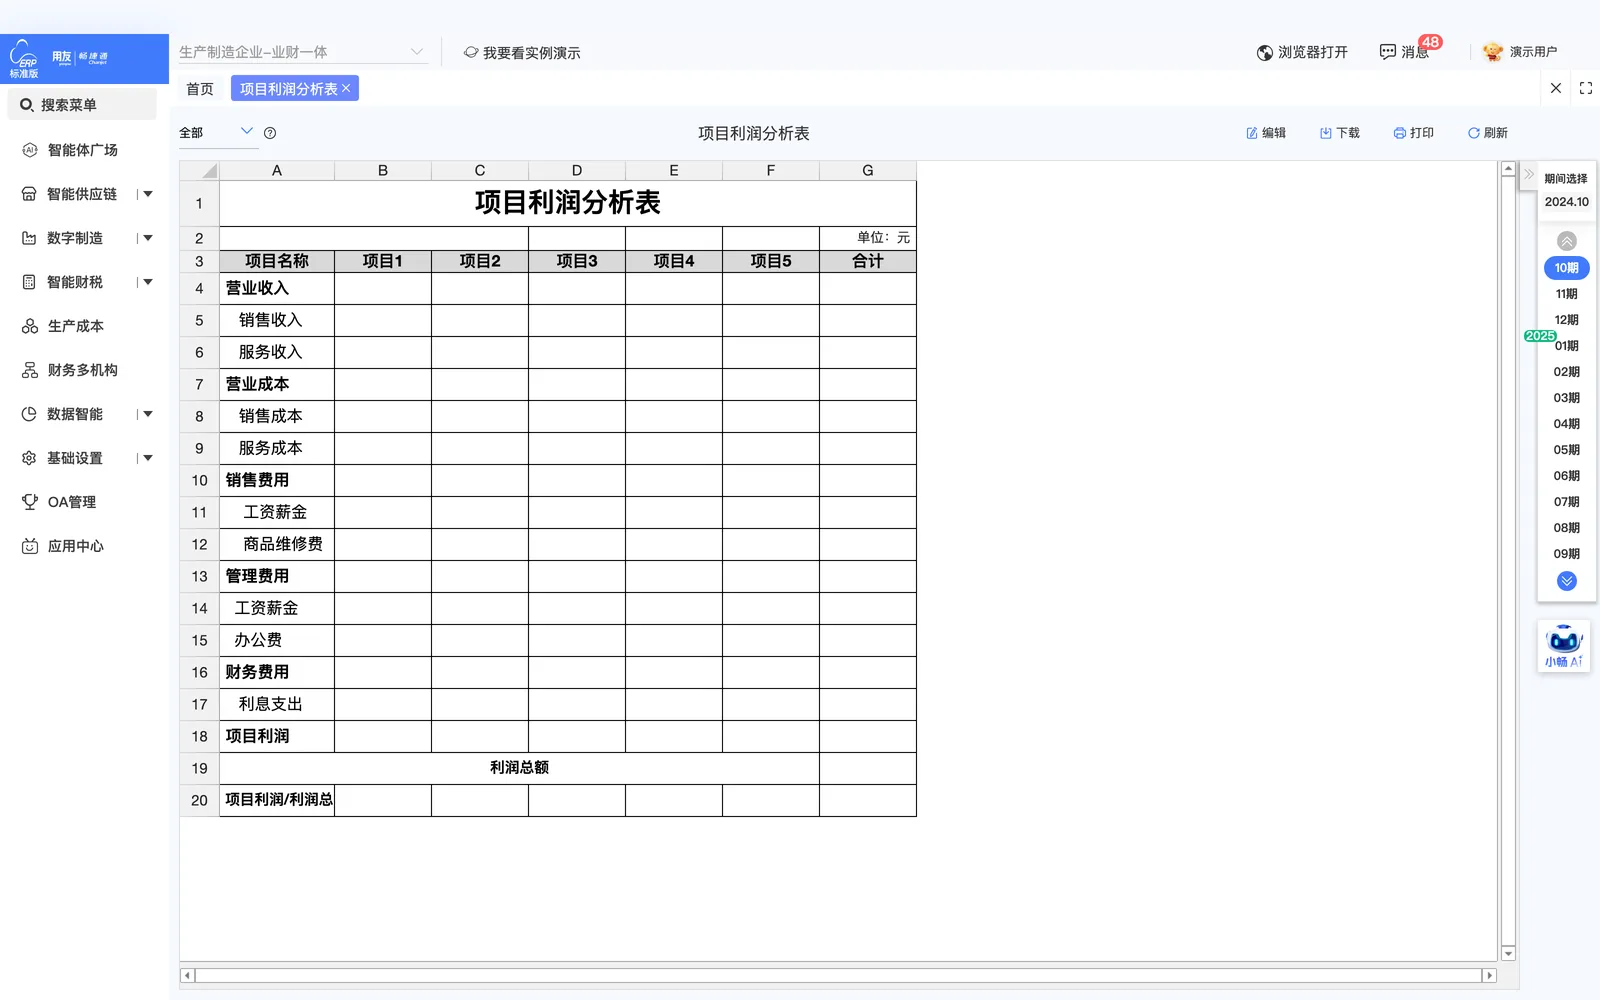Expand 基础设置 submenu arrow
The image size is (1600, 1000).
pos(148,458)
